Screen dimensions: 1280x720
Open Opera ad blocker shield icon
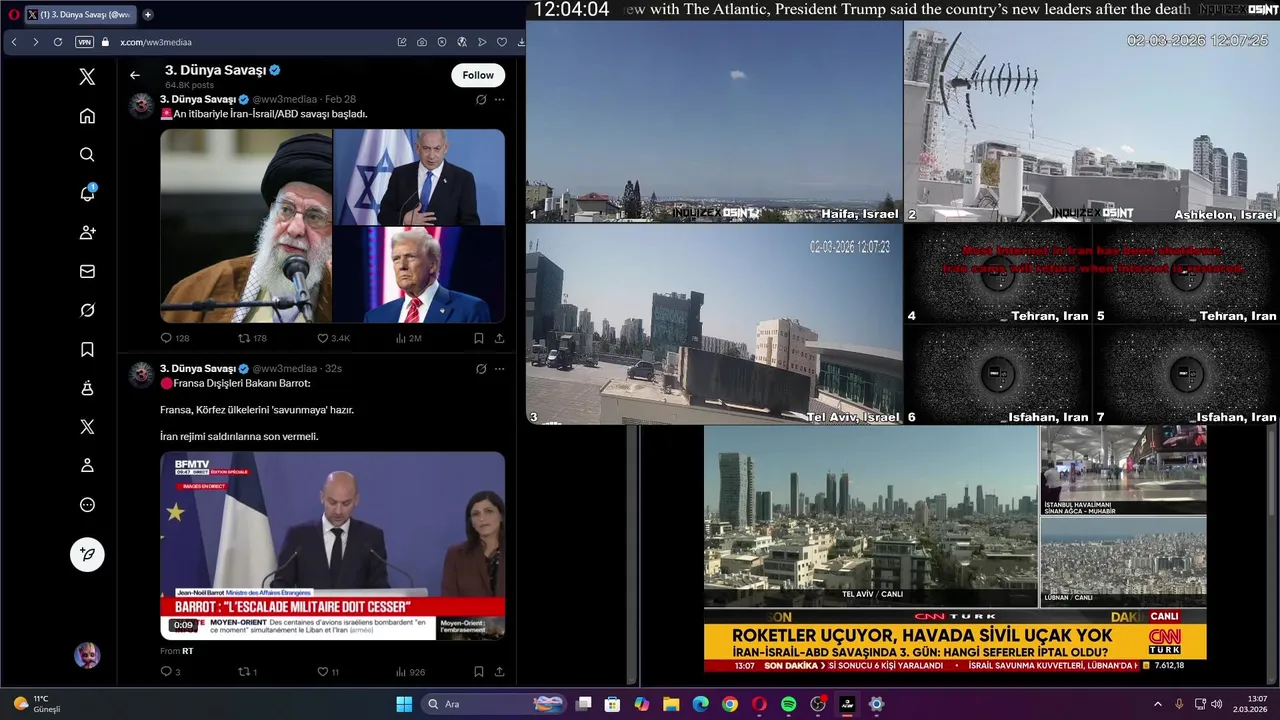(x=442, y=42)
